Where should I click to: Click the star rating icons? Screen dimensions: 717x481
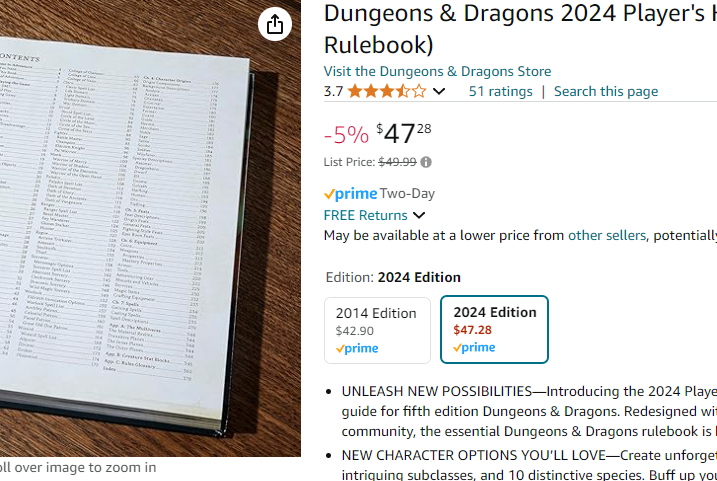coord(387,91)
